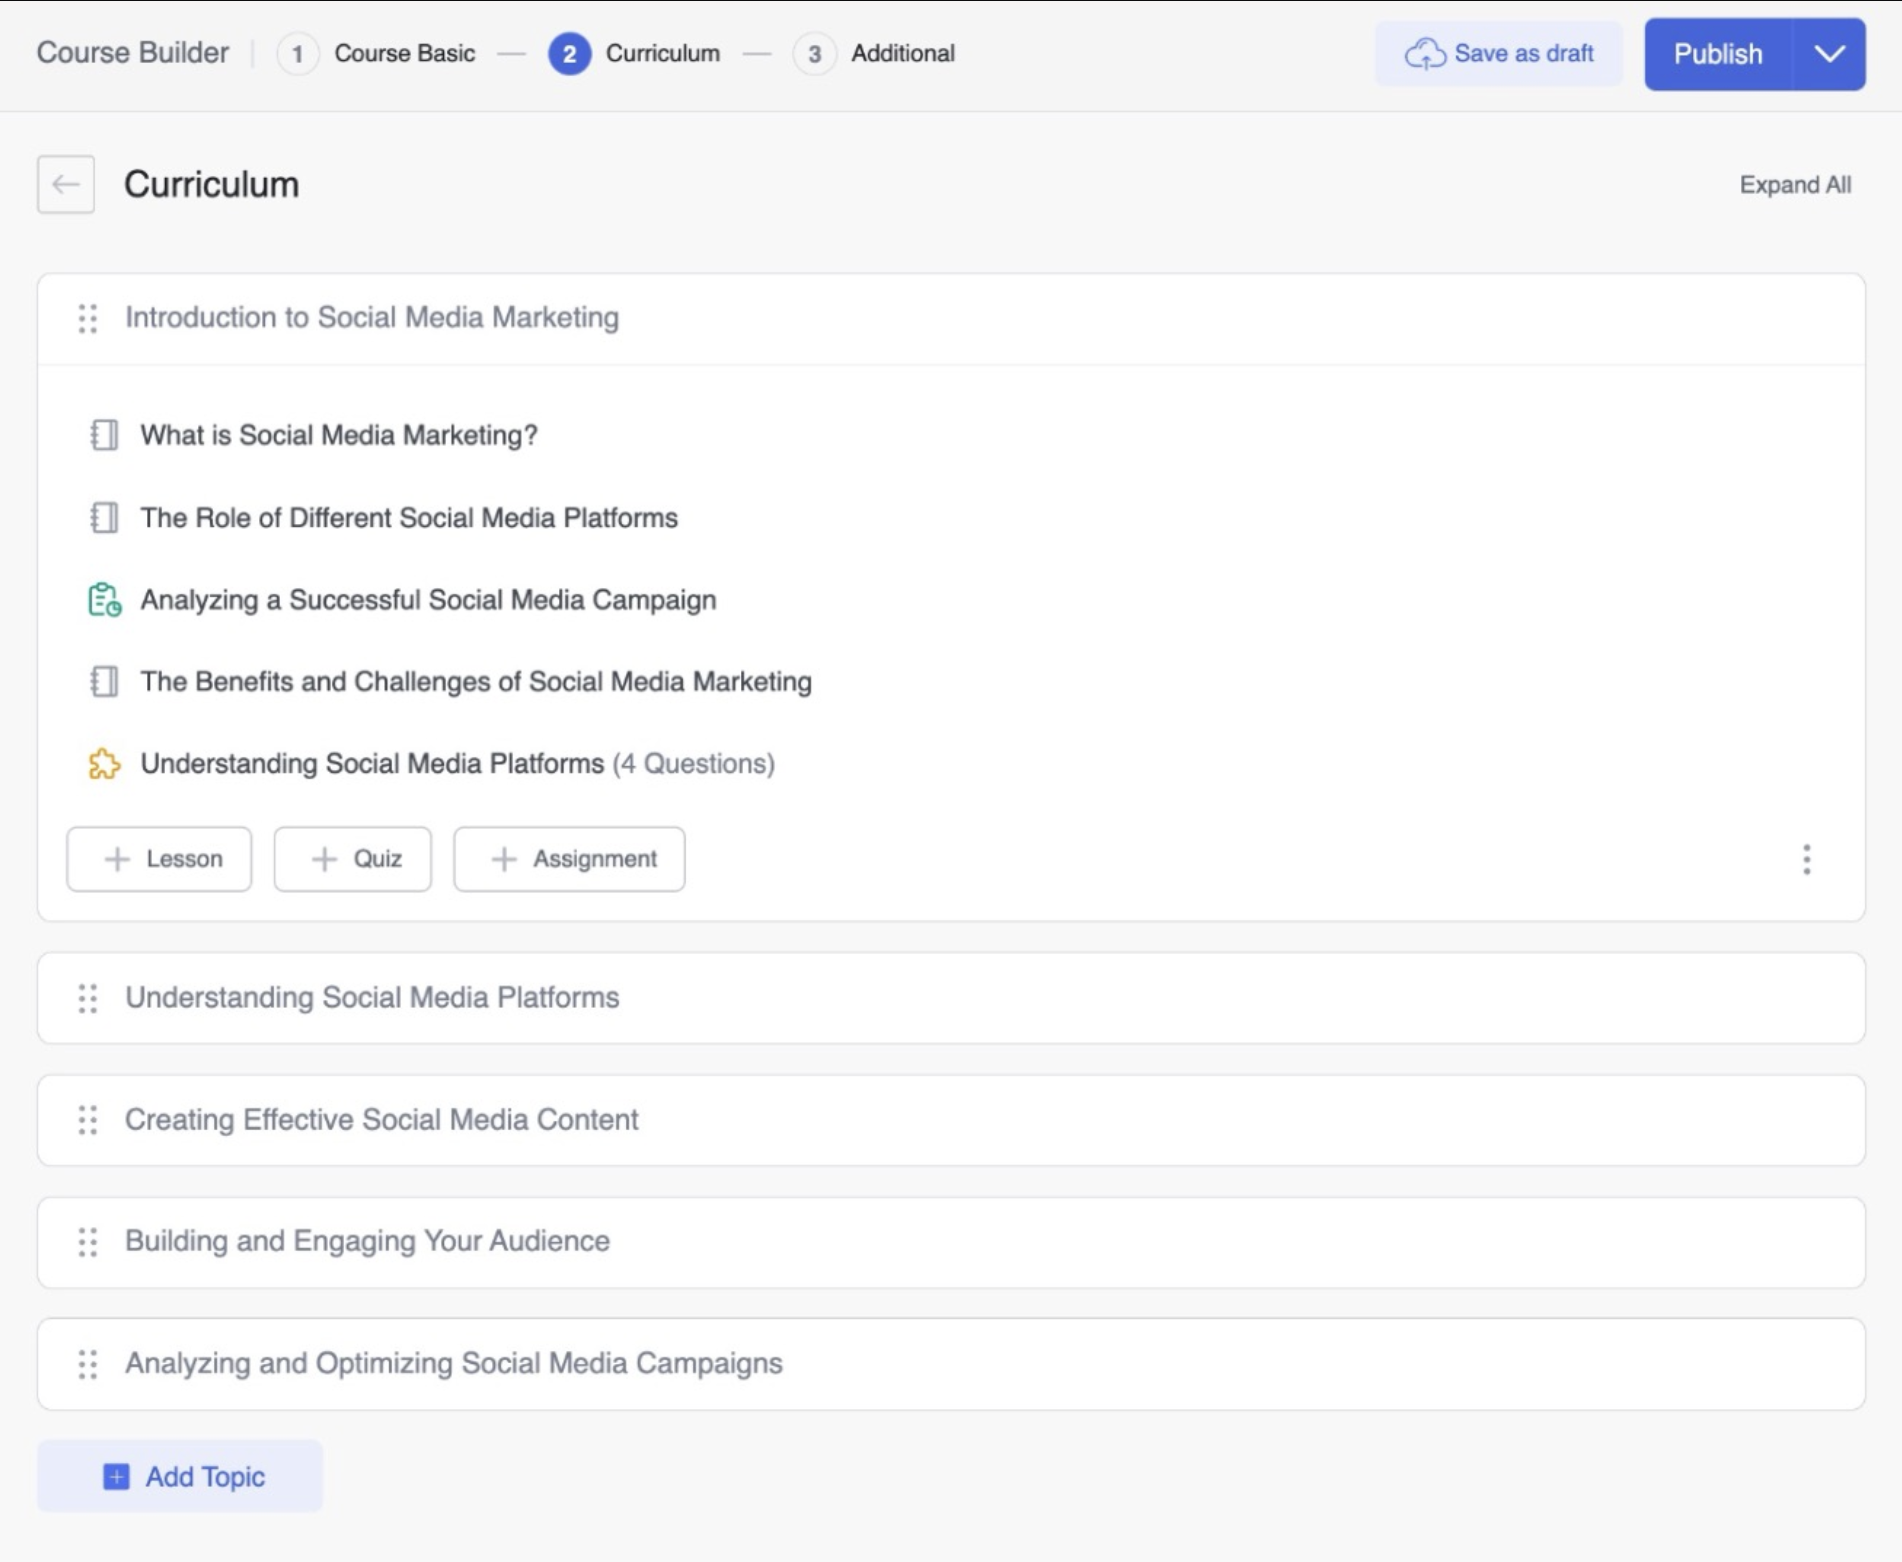Add a new Lesson to the topic
Viewport: 1902px width, 1562px height.
(160, 859)
